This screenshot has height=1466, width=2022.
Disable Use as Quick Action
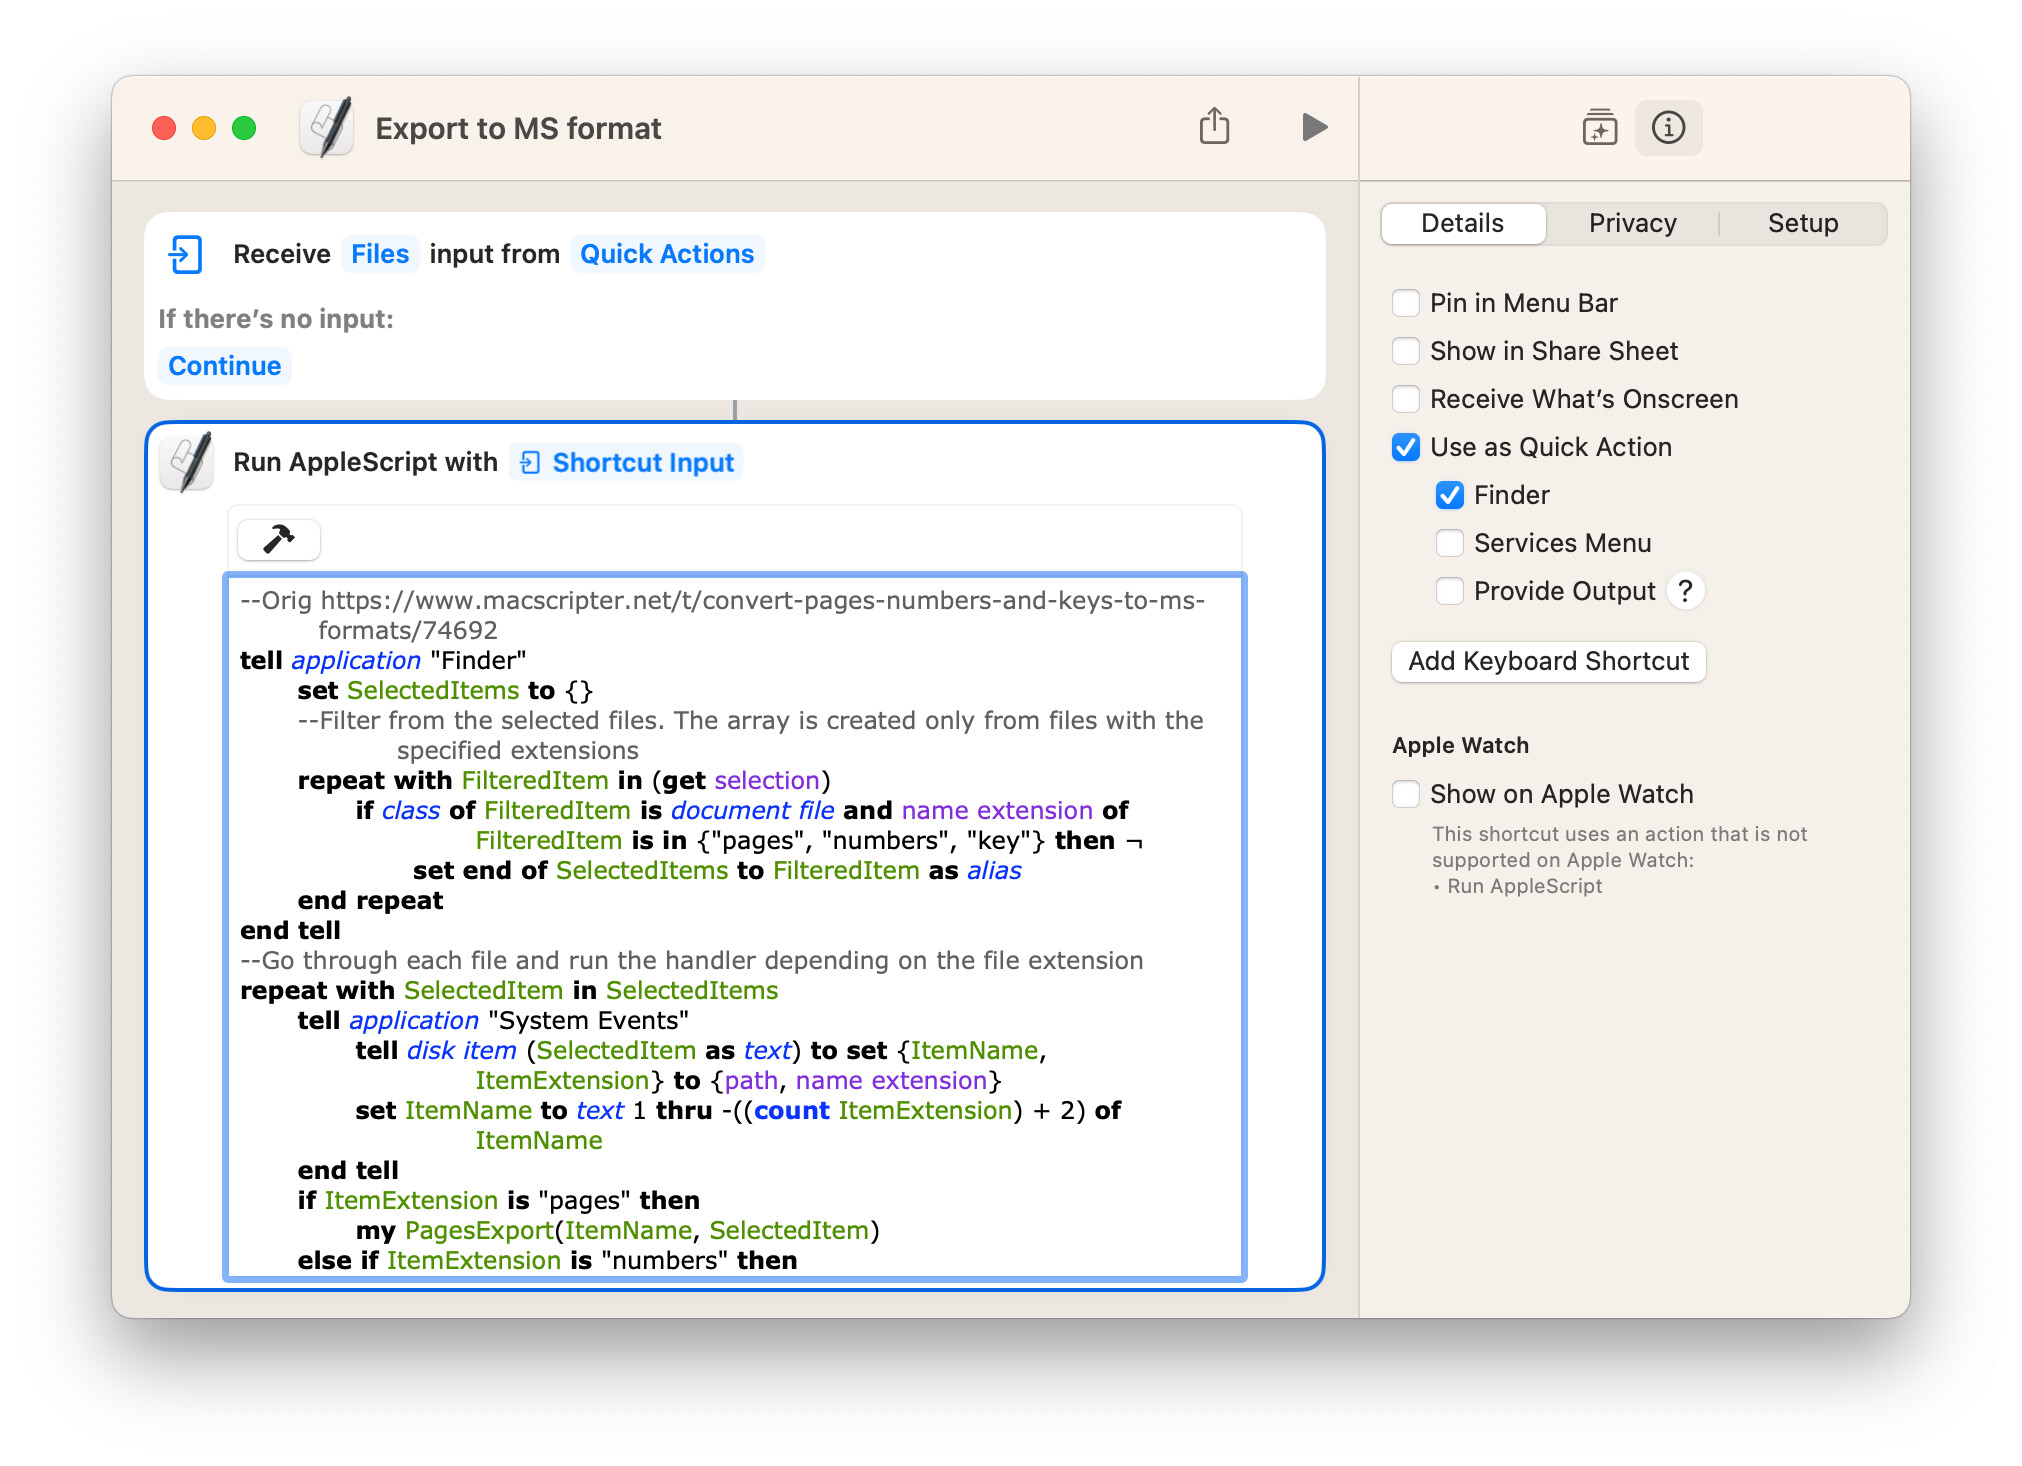pos(1406,447)
